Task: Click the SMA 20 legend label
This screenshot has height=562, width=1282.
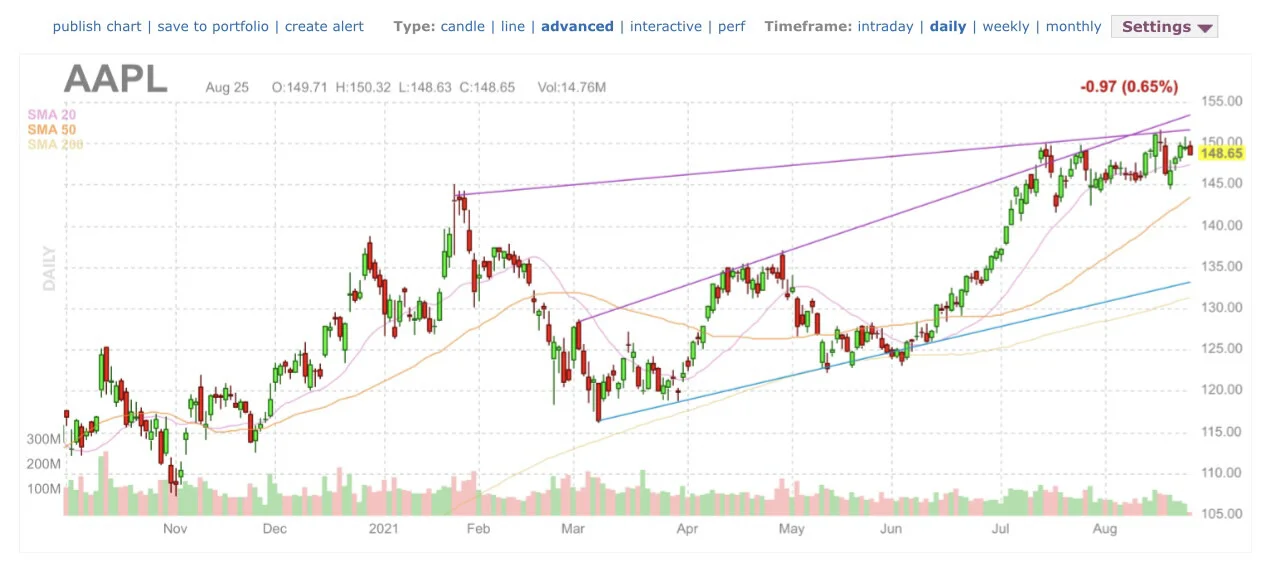Action: [51, 115]
